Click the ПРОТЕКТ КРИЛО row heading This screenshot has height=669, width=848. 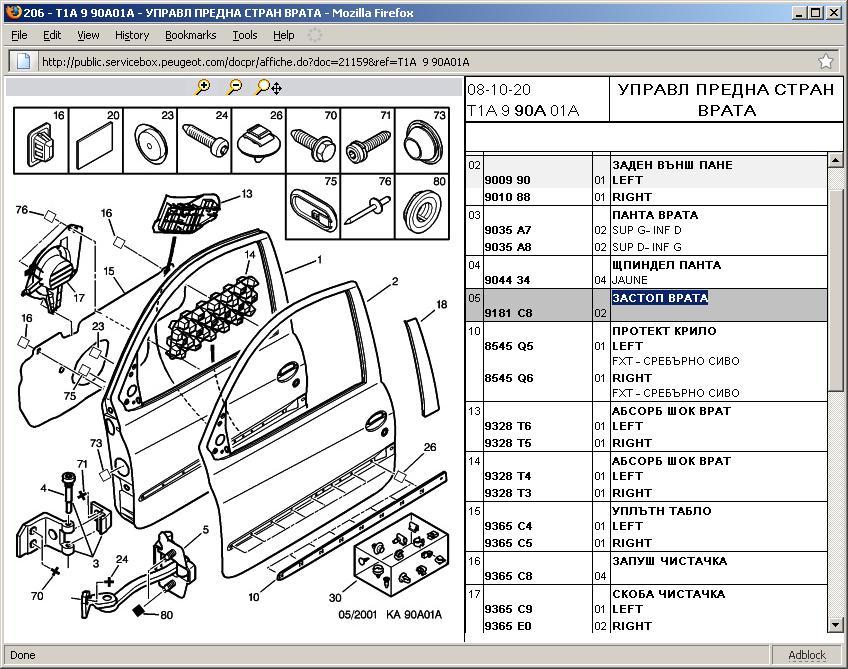(x=664, y=331)
